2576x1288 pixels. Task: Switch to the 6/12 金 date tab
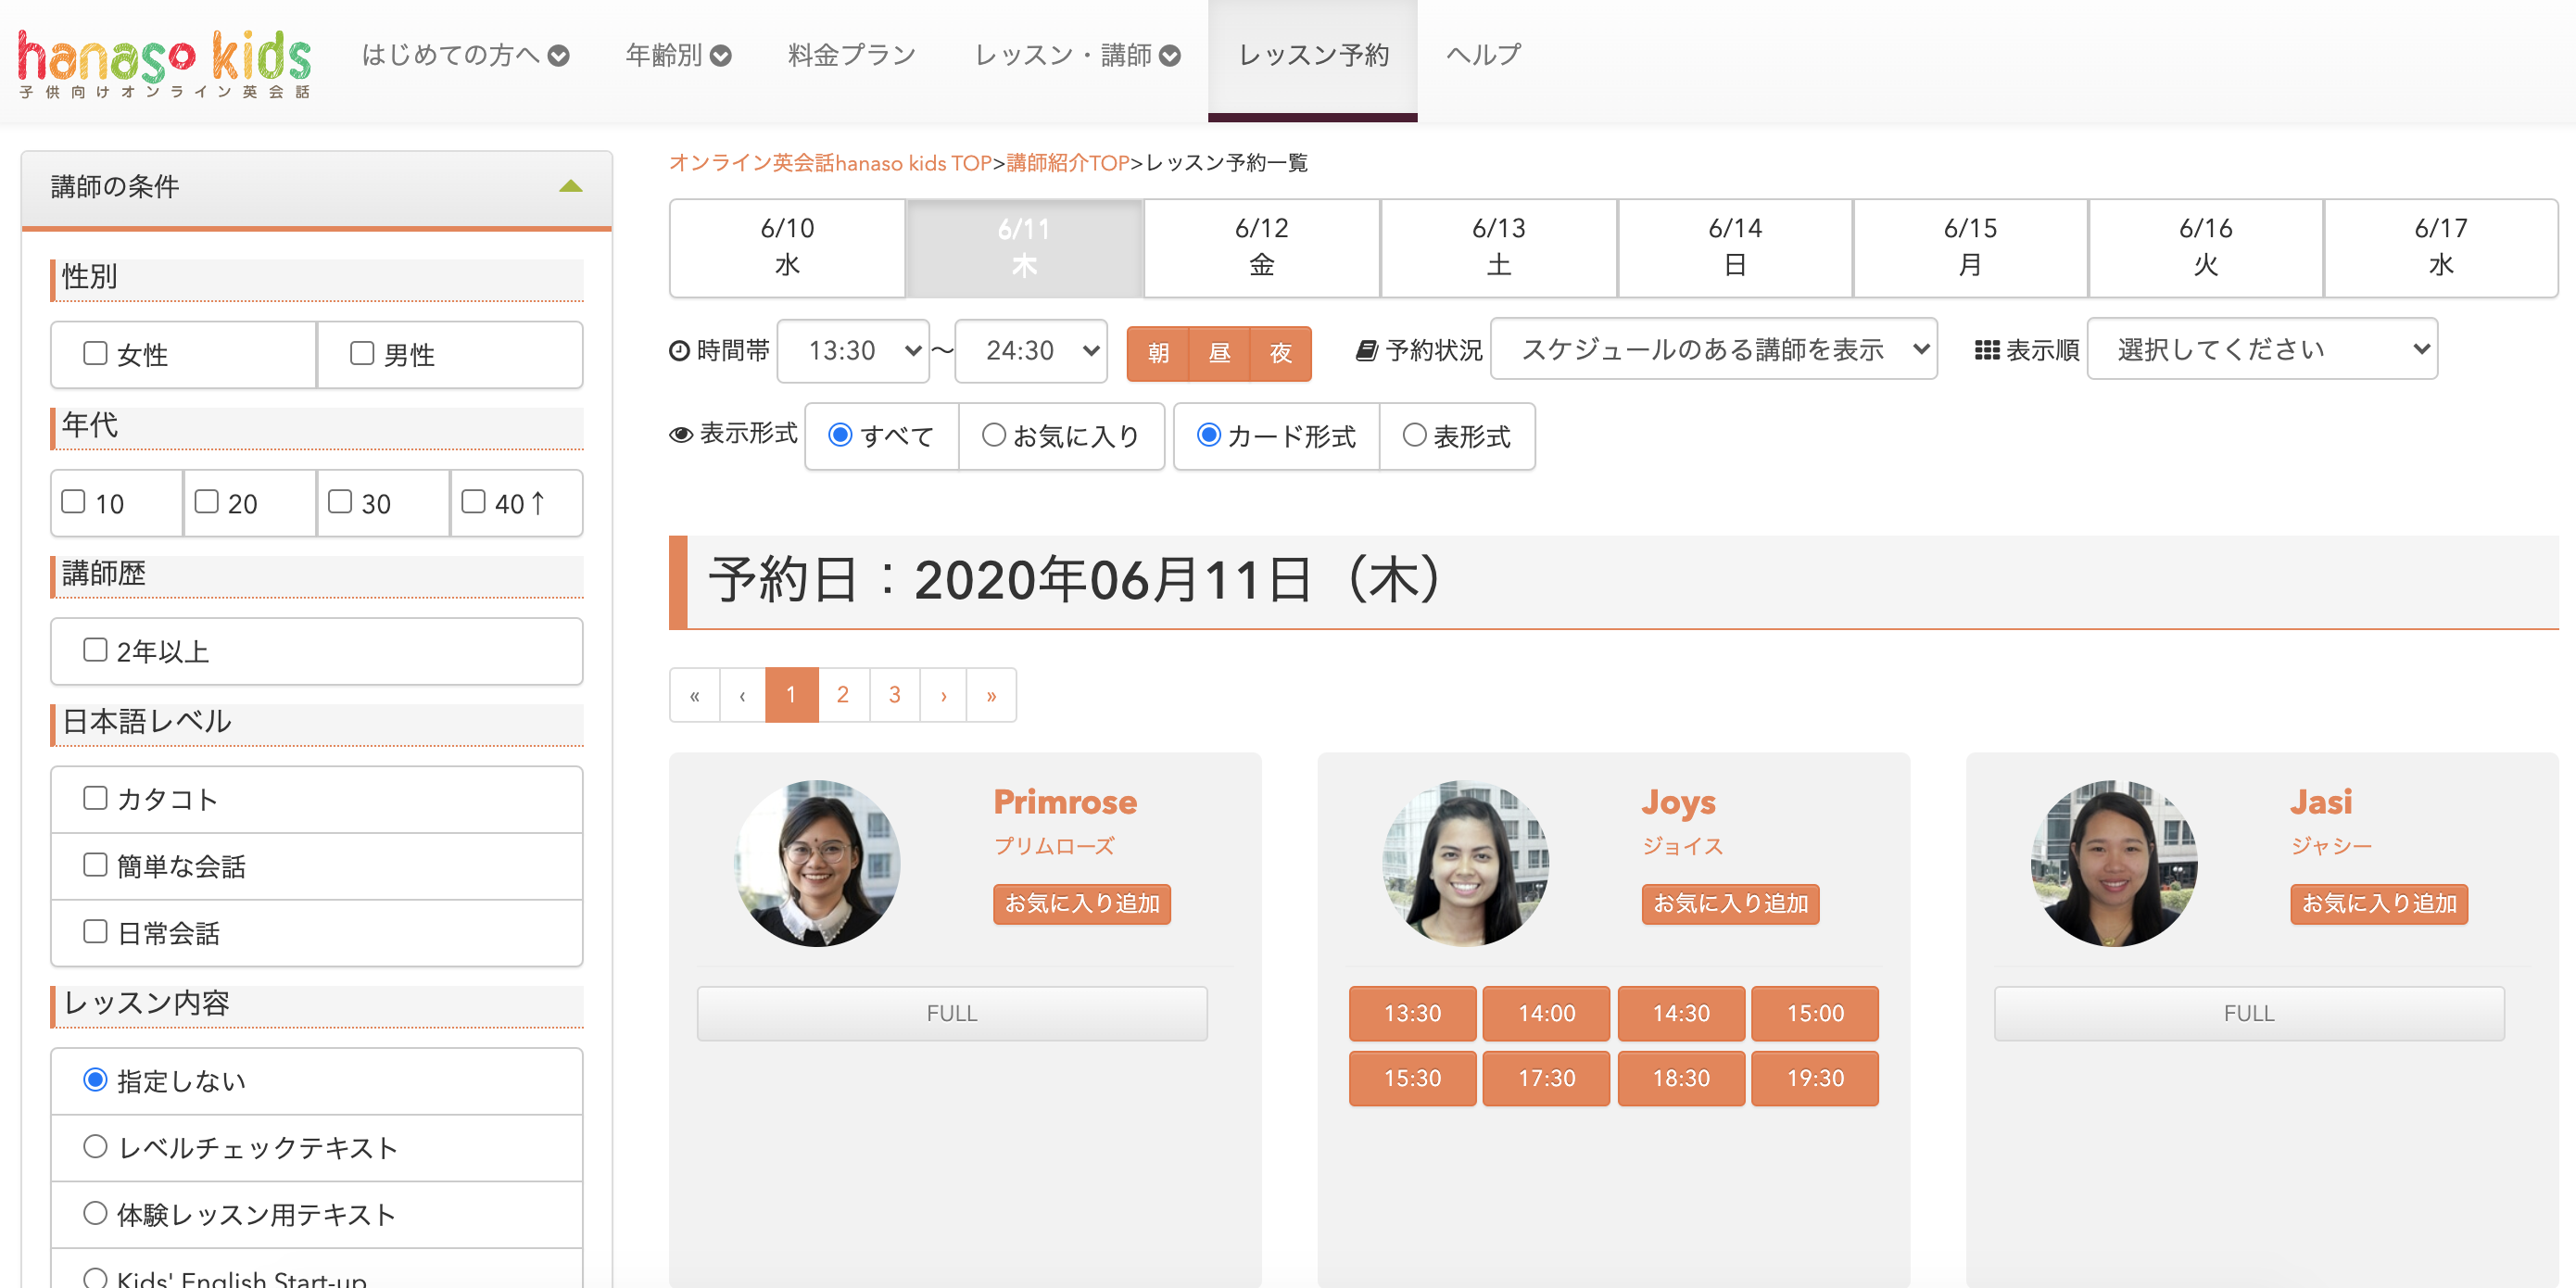point(1261,247)
